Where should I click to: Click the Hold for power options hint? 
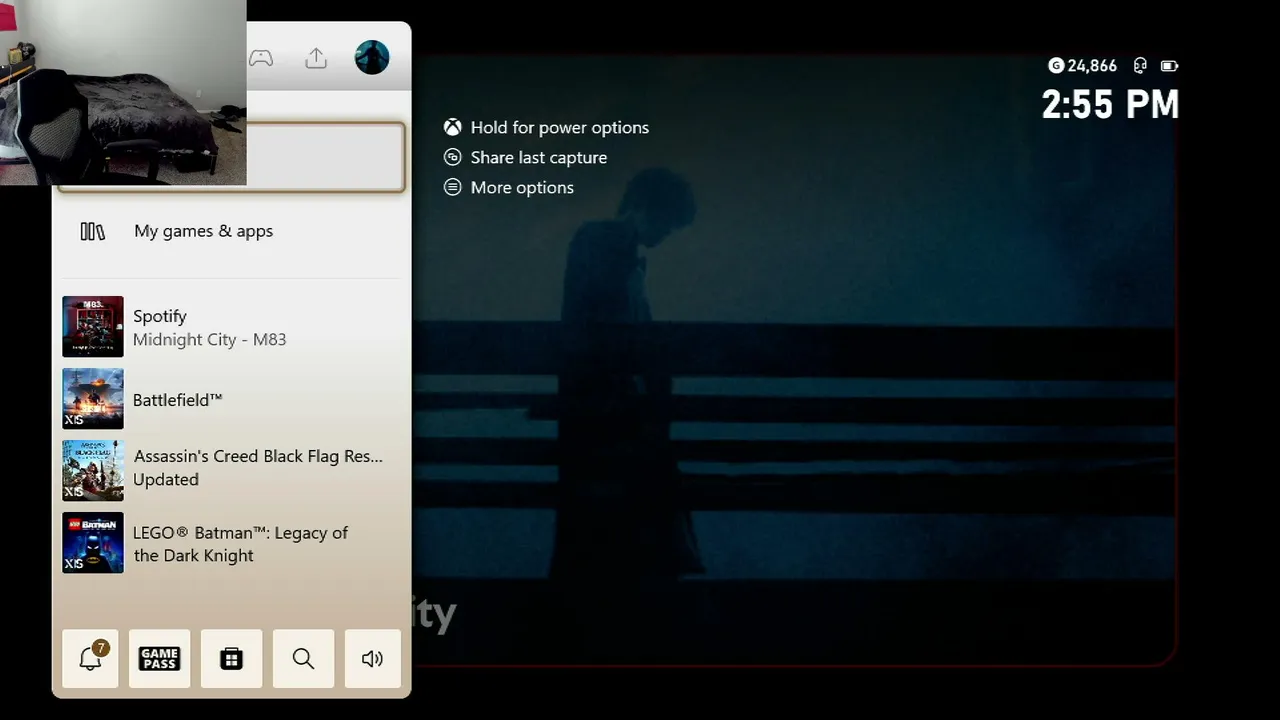(x=547, y=128)
